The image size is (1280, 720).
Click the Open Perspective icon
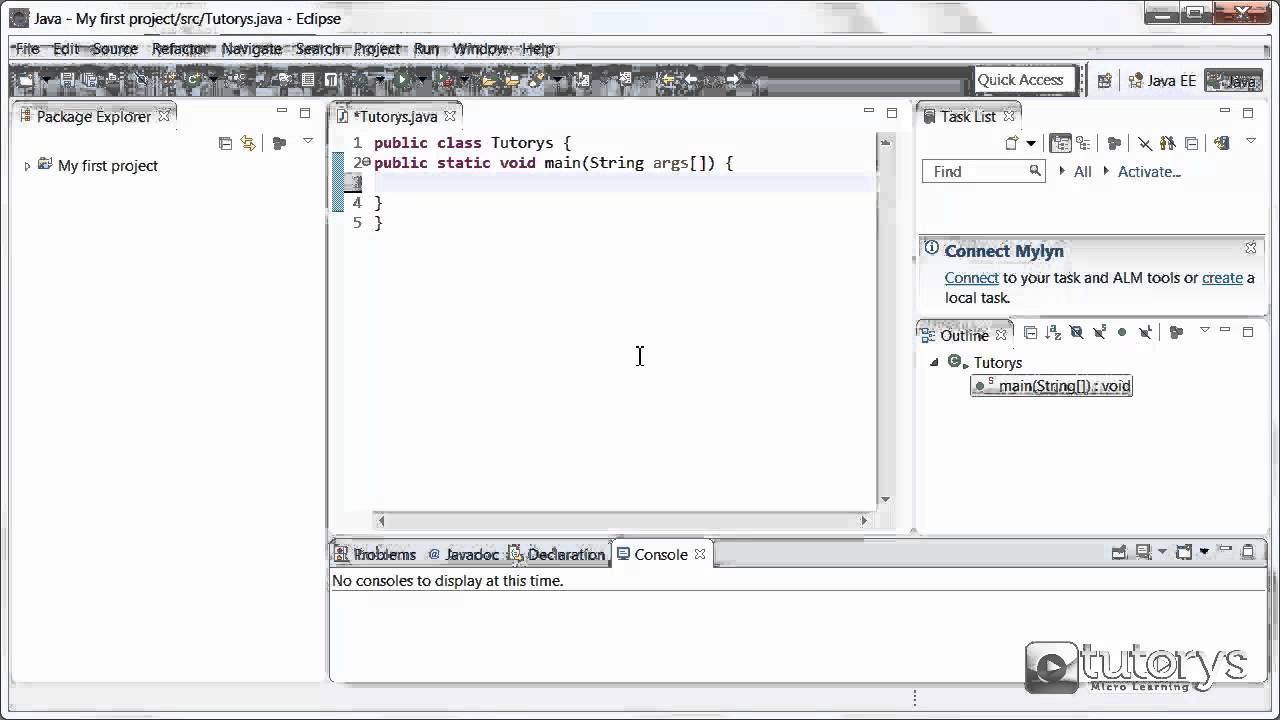click(x=1105, y=81)
